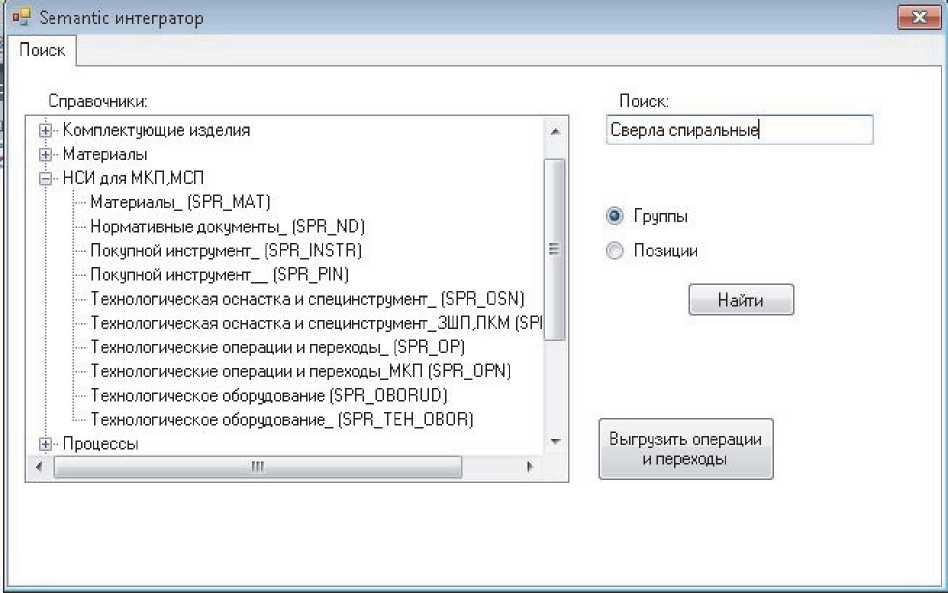Image resolution: width=948 pixels, height=593 pixels.
Task: Expand the Комплектующие изделия node
Action: [45, 130]
